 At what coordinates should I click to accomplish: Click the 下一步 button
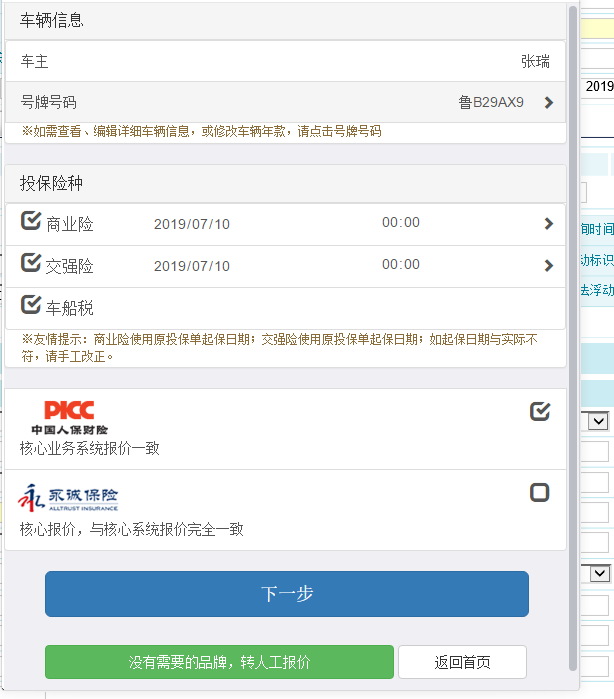(287, 594)
